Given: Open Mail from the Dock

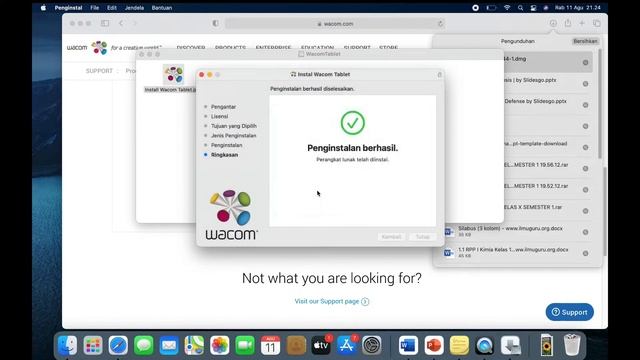Looking at the screenshot, I should 169,345.
